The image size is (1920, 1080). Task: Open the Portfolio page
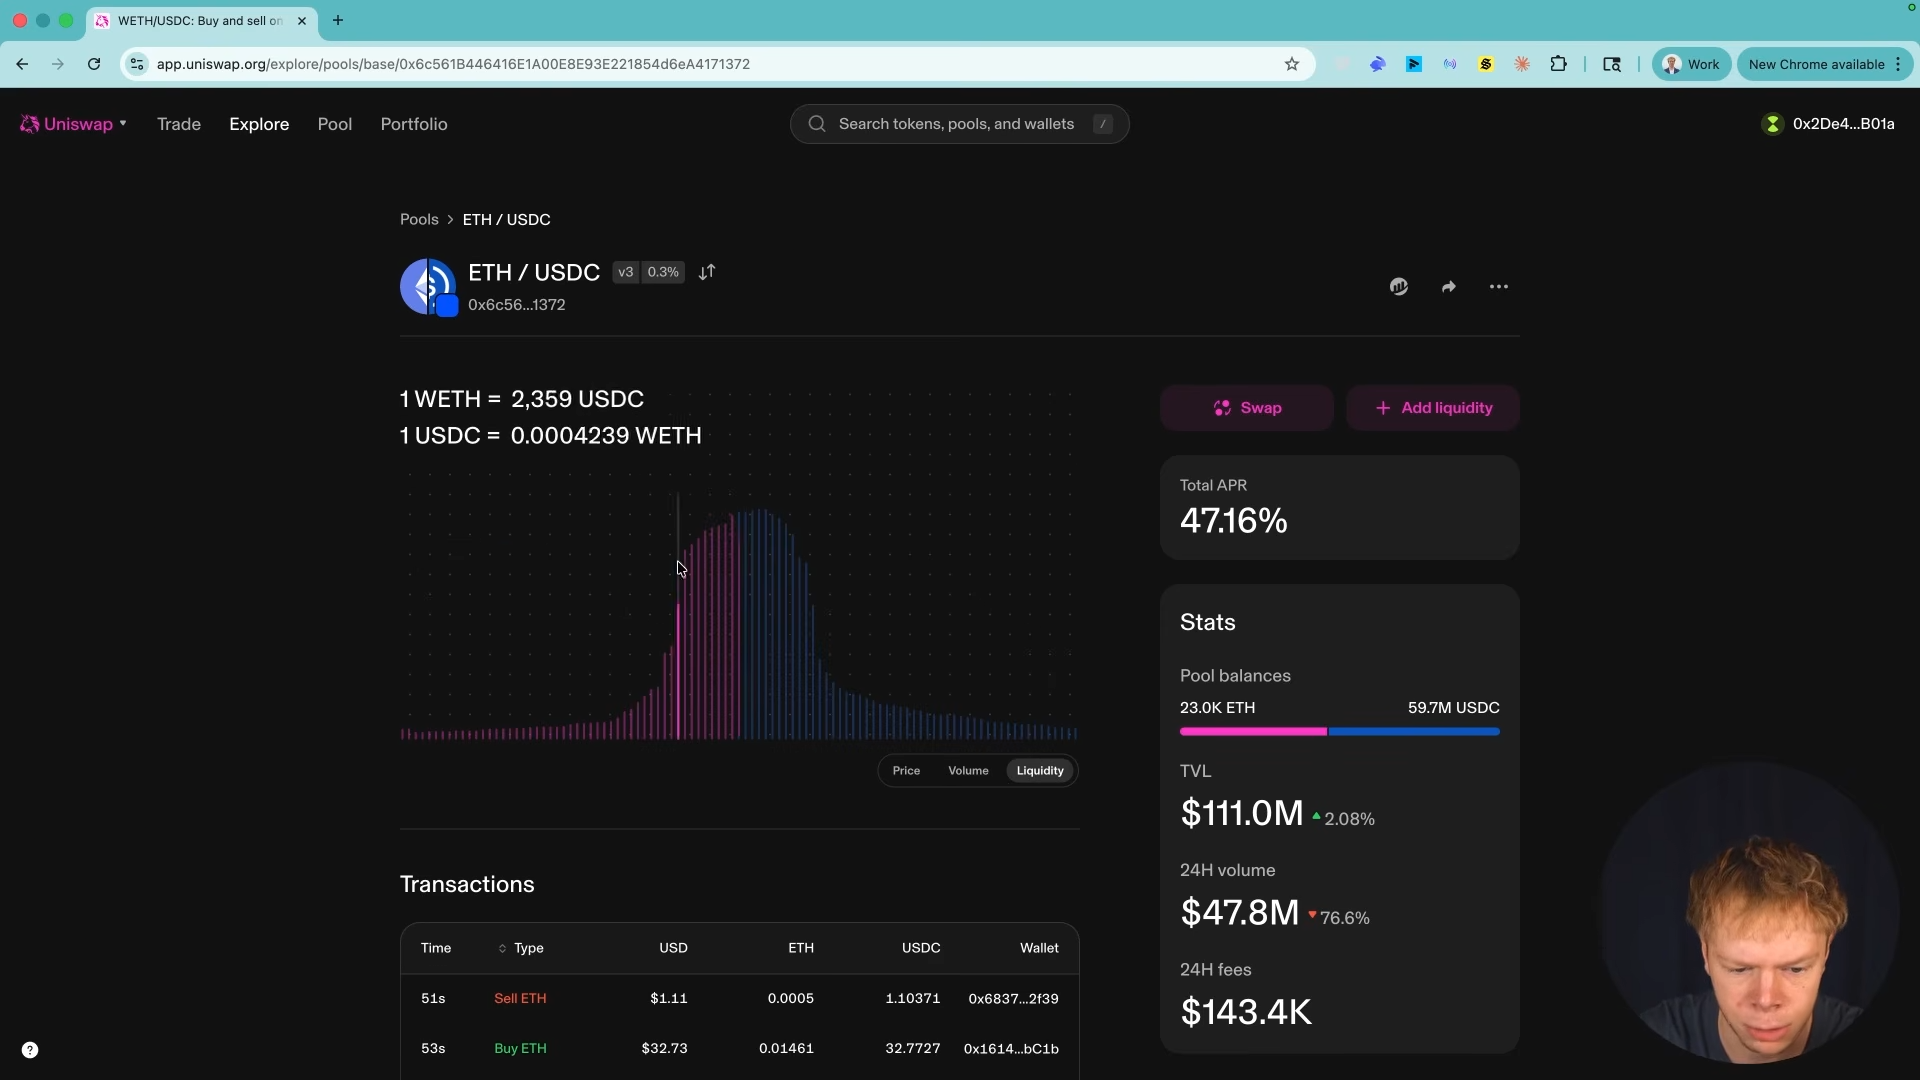(414, 124)
